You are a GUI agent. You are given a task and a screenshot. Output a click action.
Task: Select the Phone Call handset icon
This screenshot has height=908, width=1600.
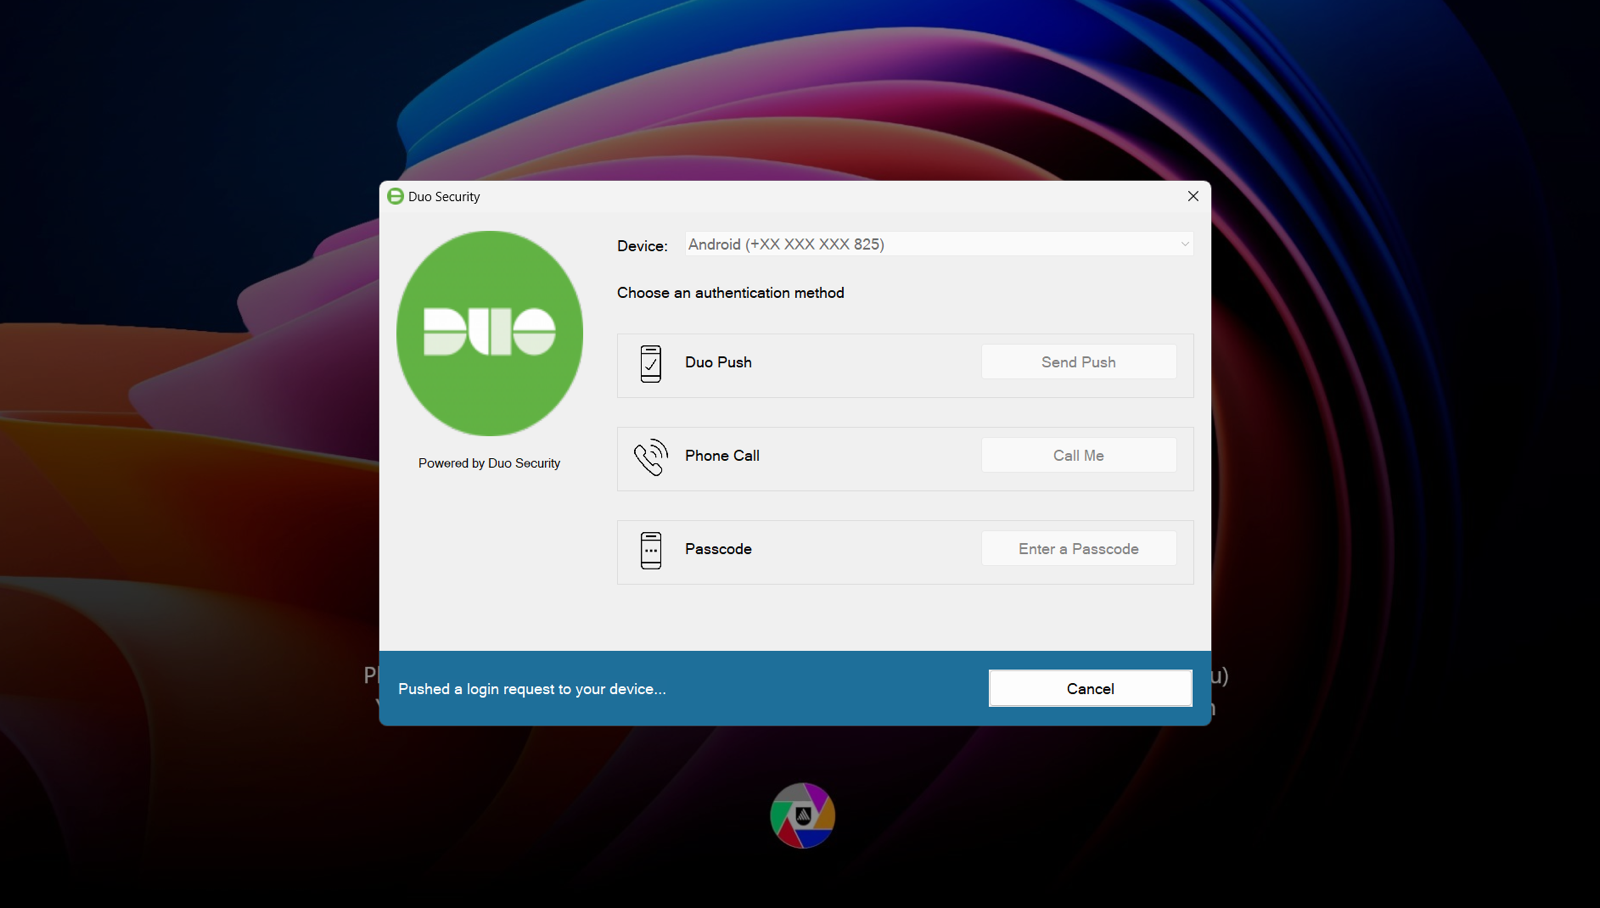point(650,458)
